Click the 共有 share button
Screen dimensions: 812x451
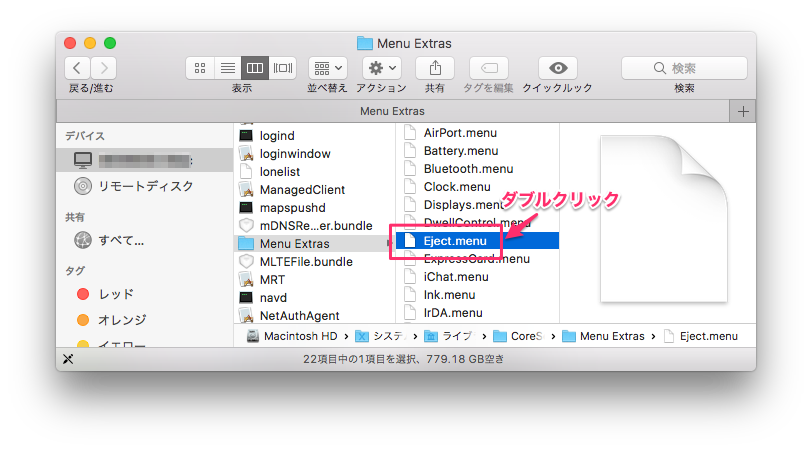tap(435, 68)
